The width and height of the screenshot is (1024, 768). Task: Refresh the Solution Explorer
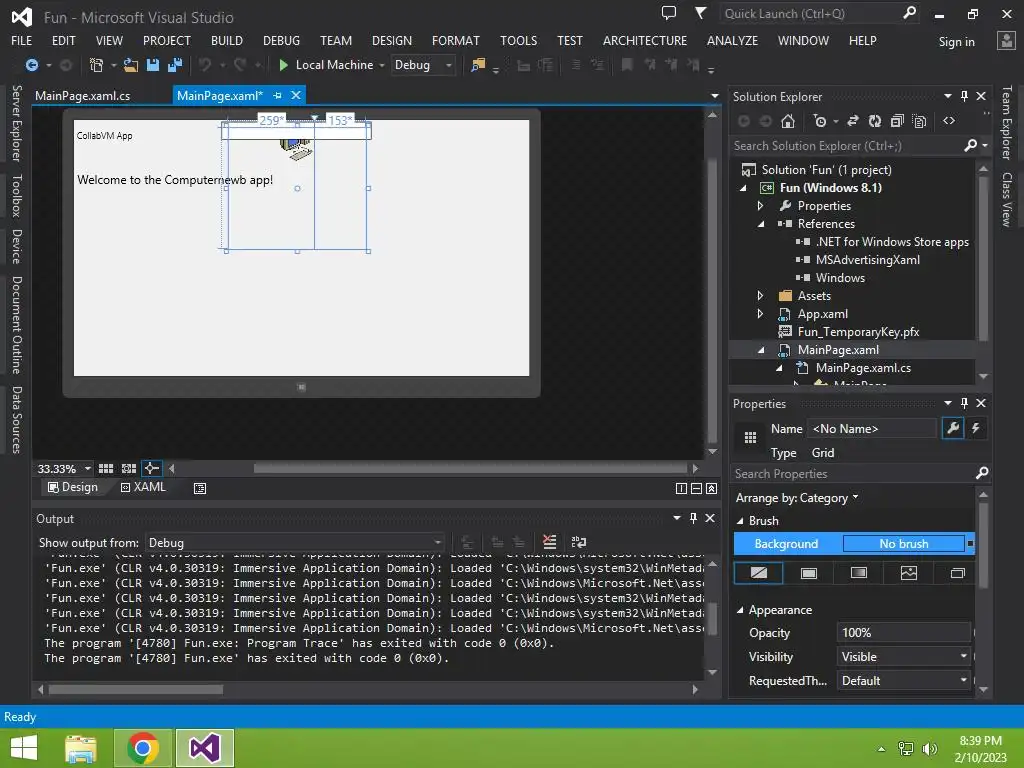point(874,121)
